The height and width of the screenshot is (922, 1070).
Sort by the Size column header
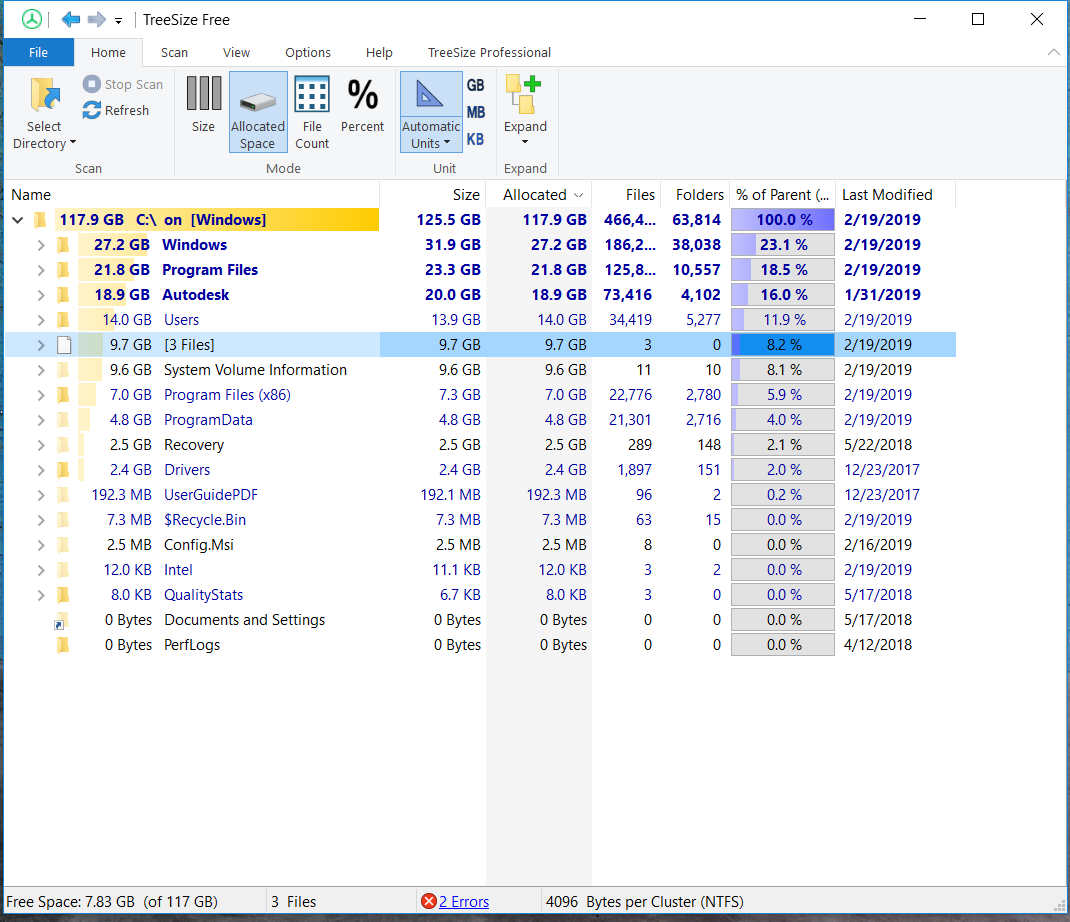(x=433, y=195)
